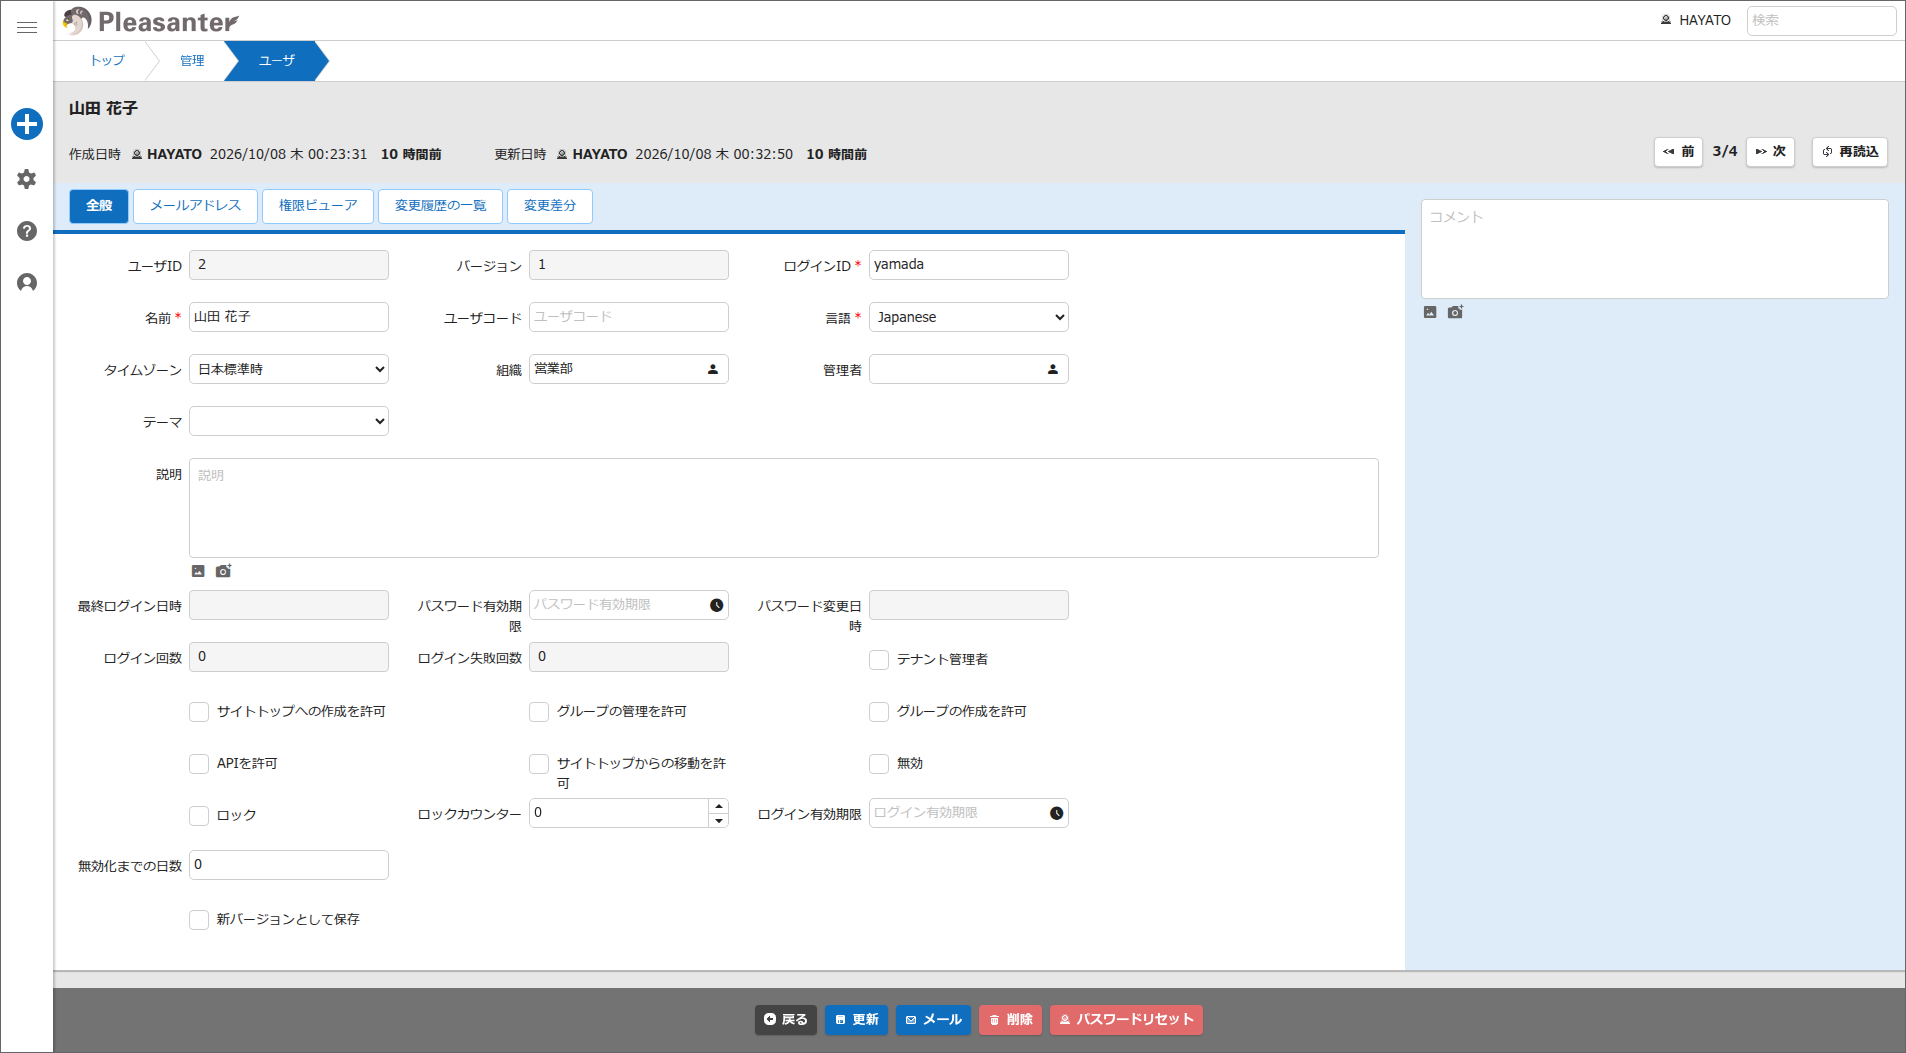Tick the 無効 checkbox
1906x1053 pixels.
pyautogui.click(x=879, y=764)
